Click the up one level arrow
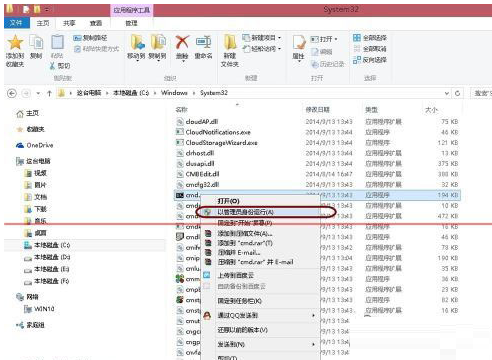The image size is (492, 360). pyautogui.click(x=49, y=93)
